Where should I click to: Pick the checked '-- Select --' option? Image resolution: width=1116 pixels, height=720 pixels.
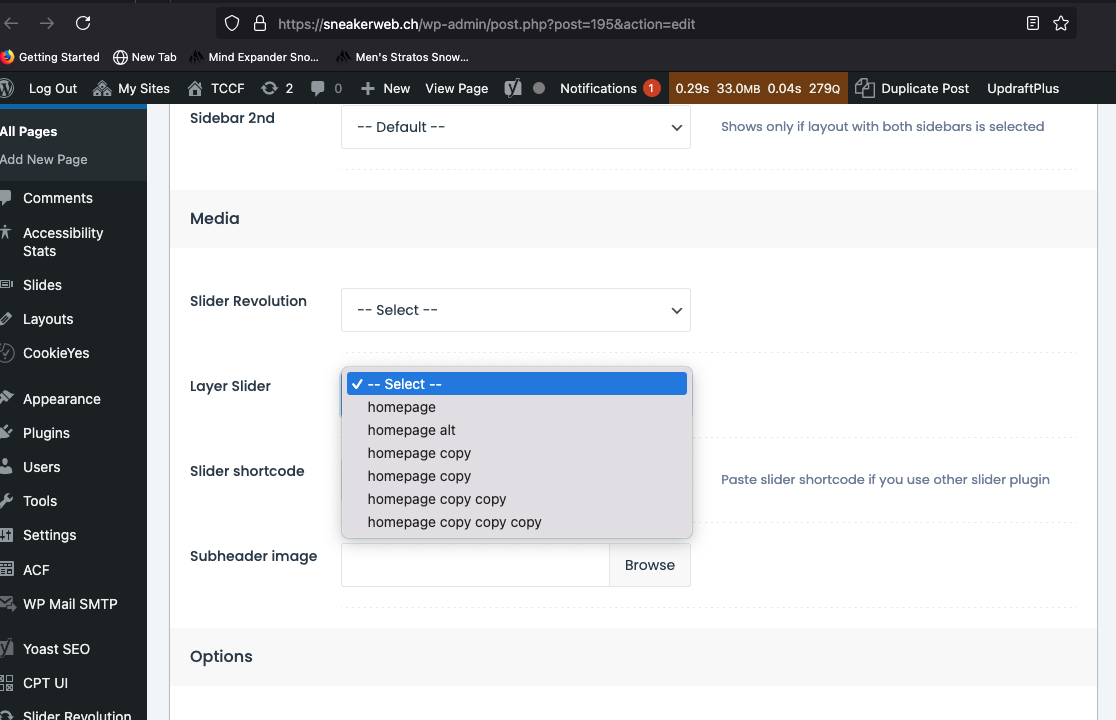click(404, 384)
